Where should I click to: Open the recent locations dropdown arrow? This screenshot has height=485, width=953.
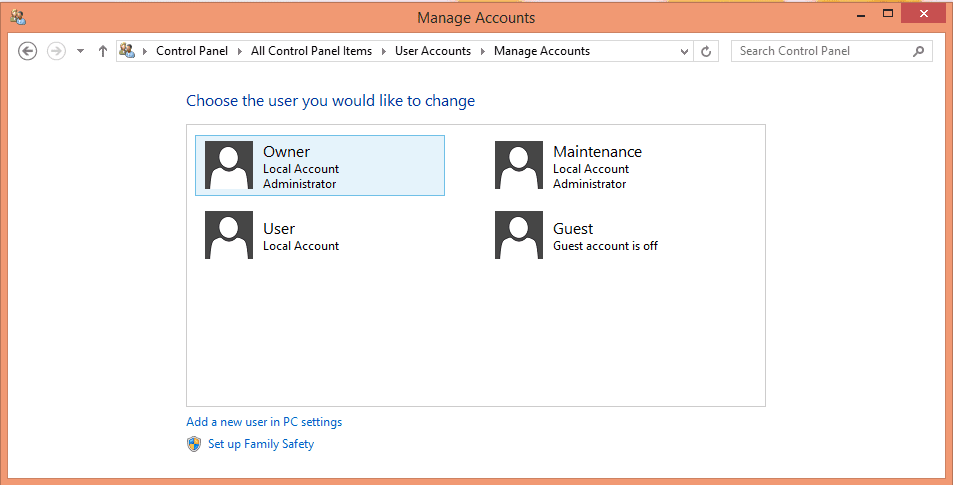point(80,51)
